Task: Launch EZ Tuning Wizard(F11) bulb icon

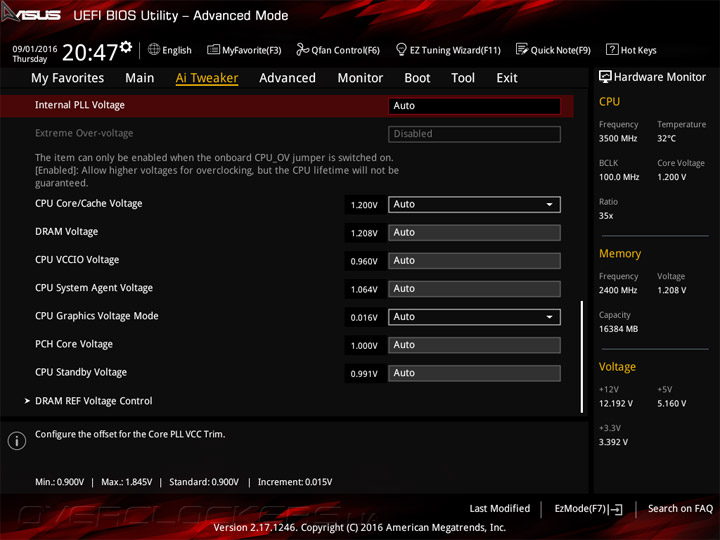Action: tap(401, 49)
